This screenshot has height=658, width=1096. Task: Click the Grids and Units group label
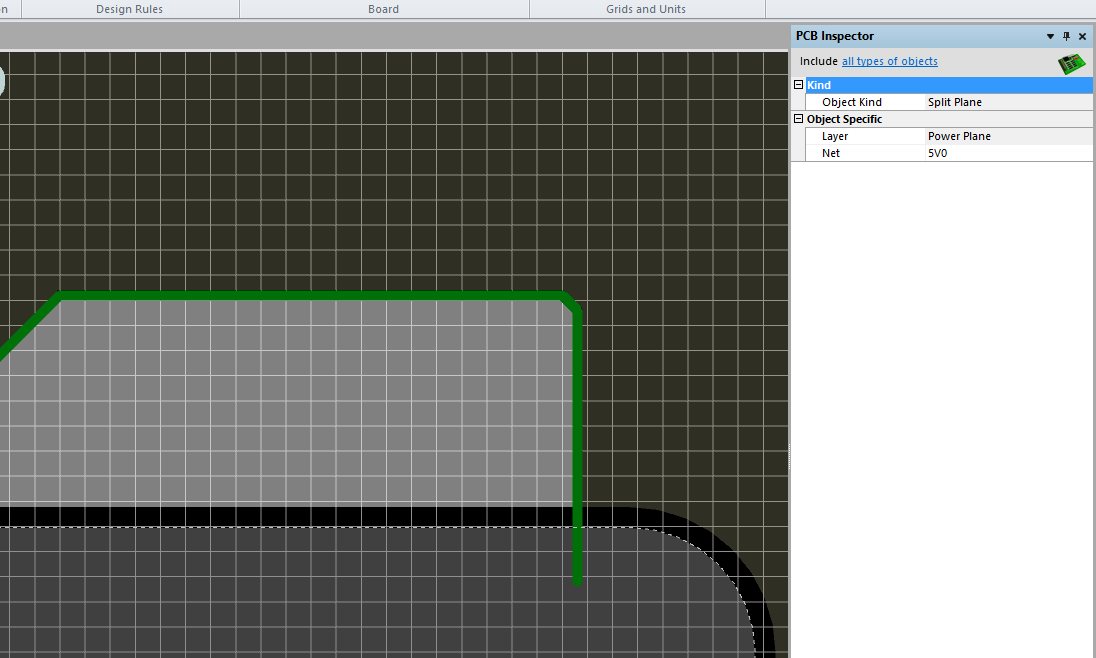click(645, 9)
